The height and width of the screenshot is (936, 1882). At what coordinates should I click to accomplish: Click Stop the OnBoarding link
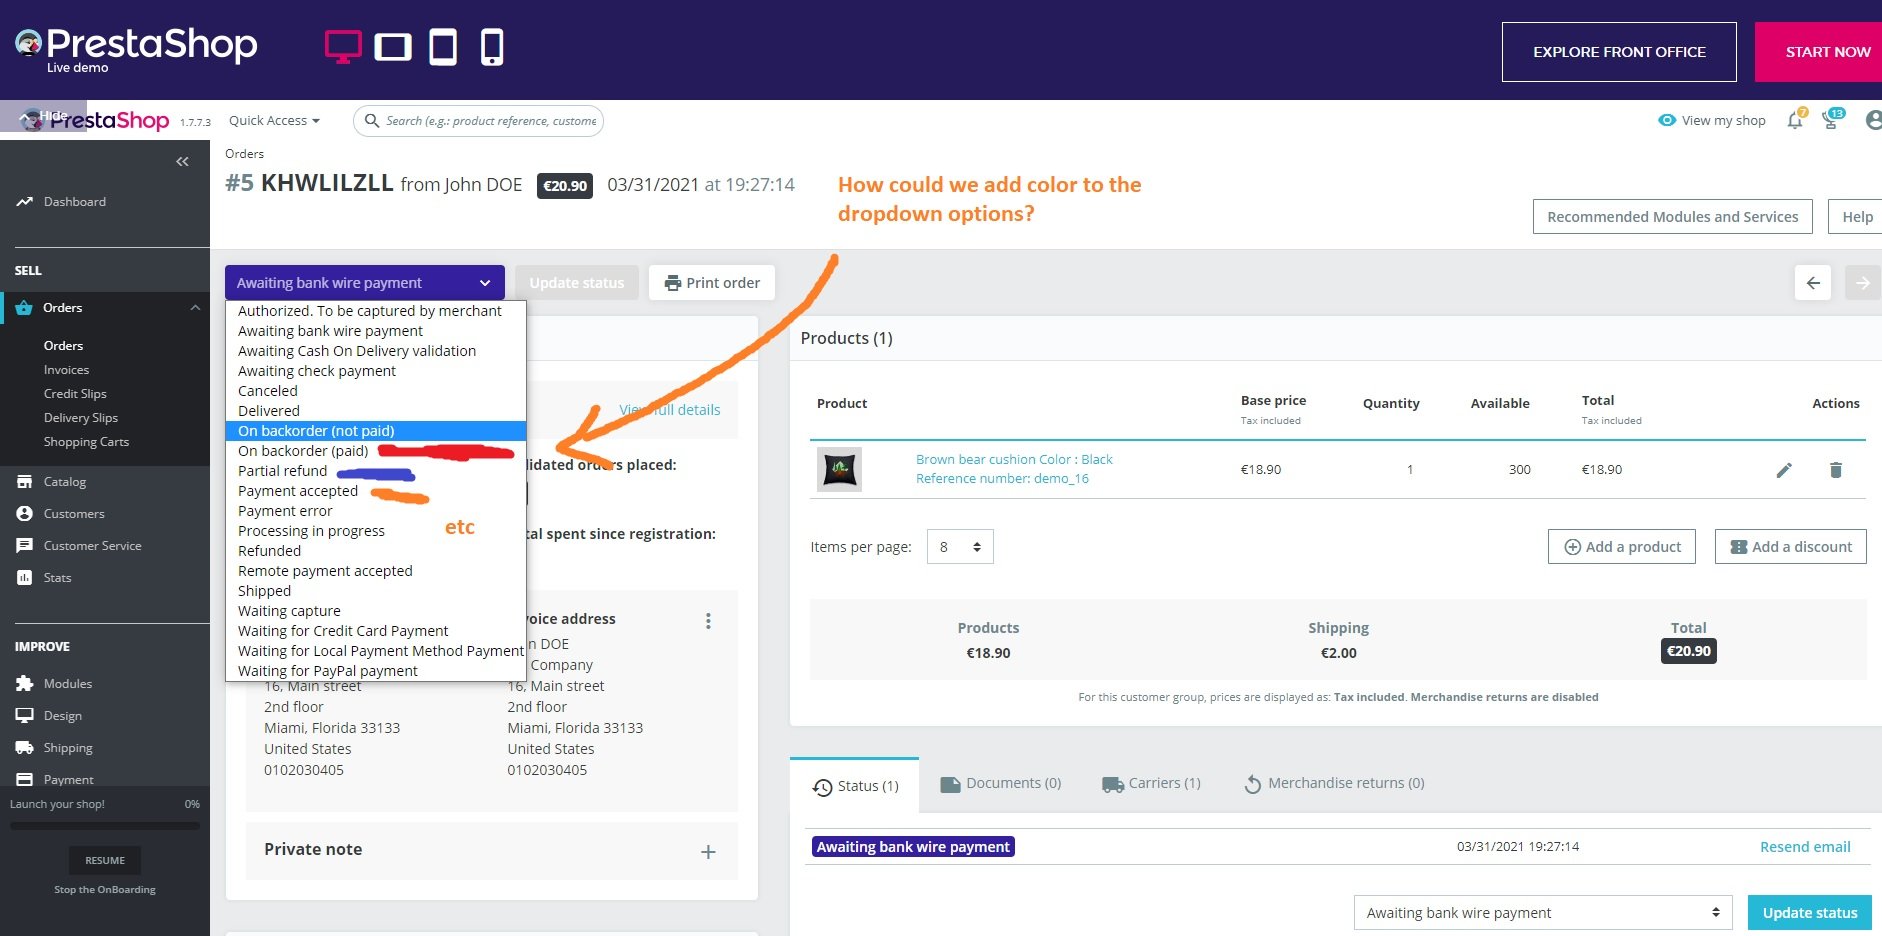pyautogui.click(x=105, y=890)
